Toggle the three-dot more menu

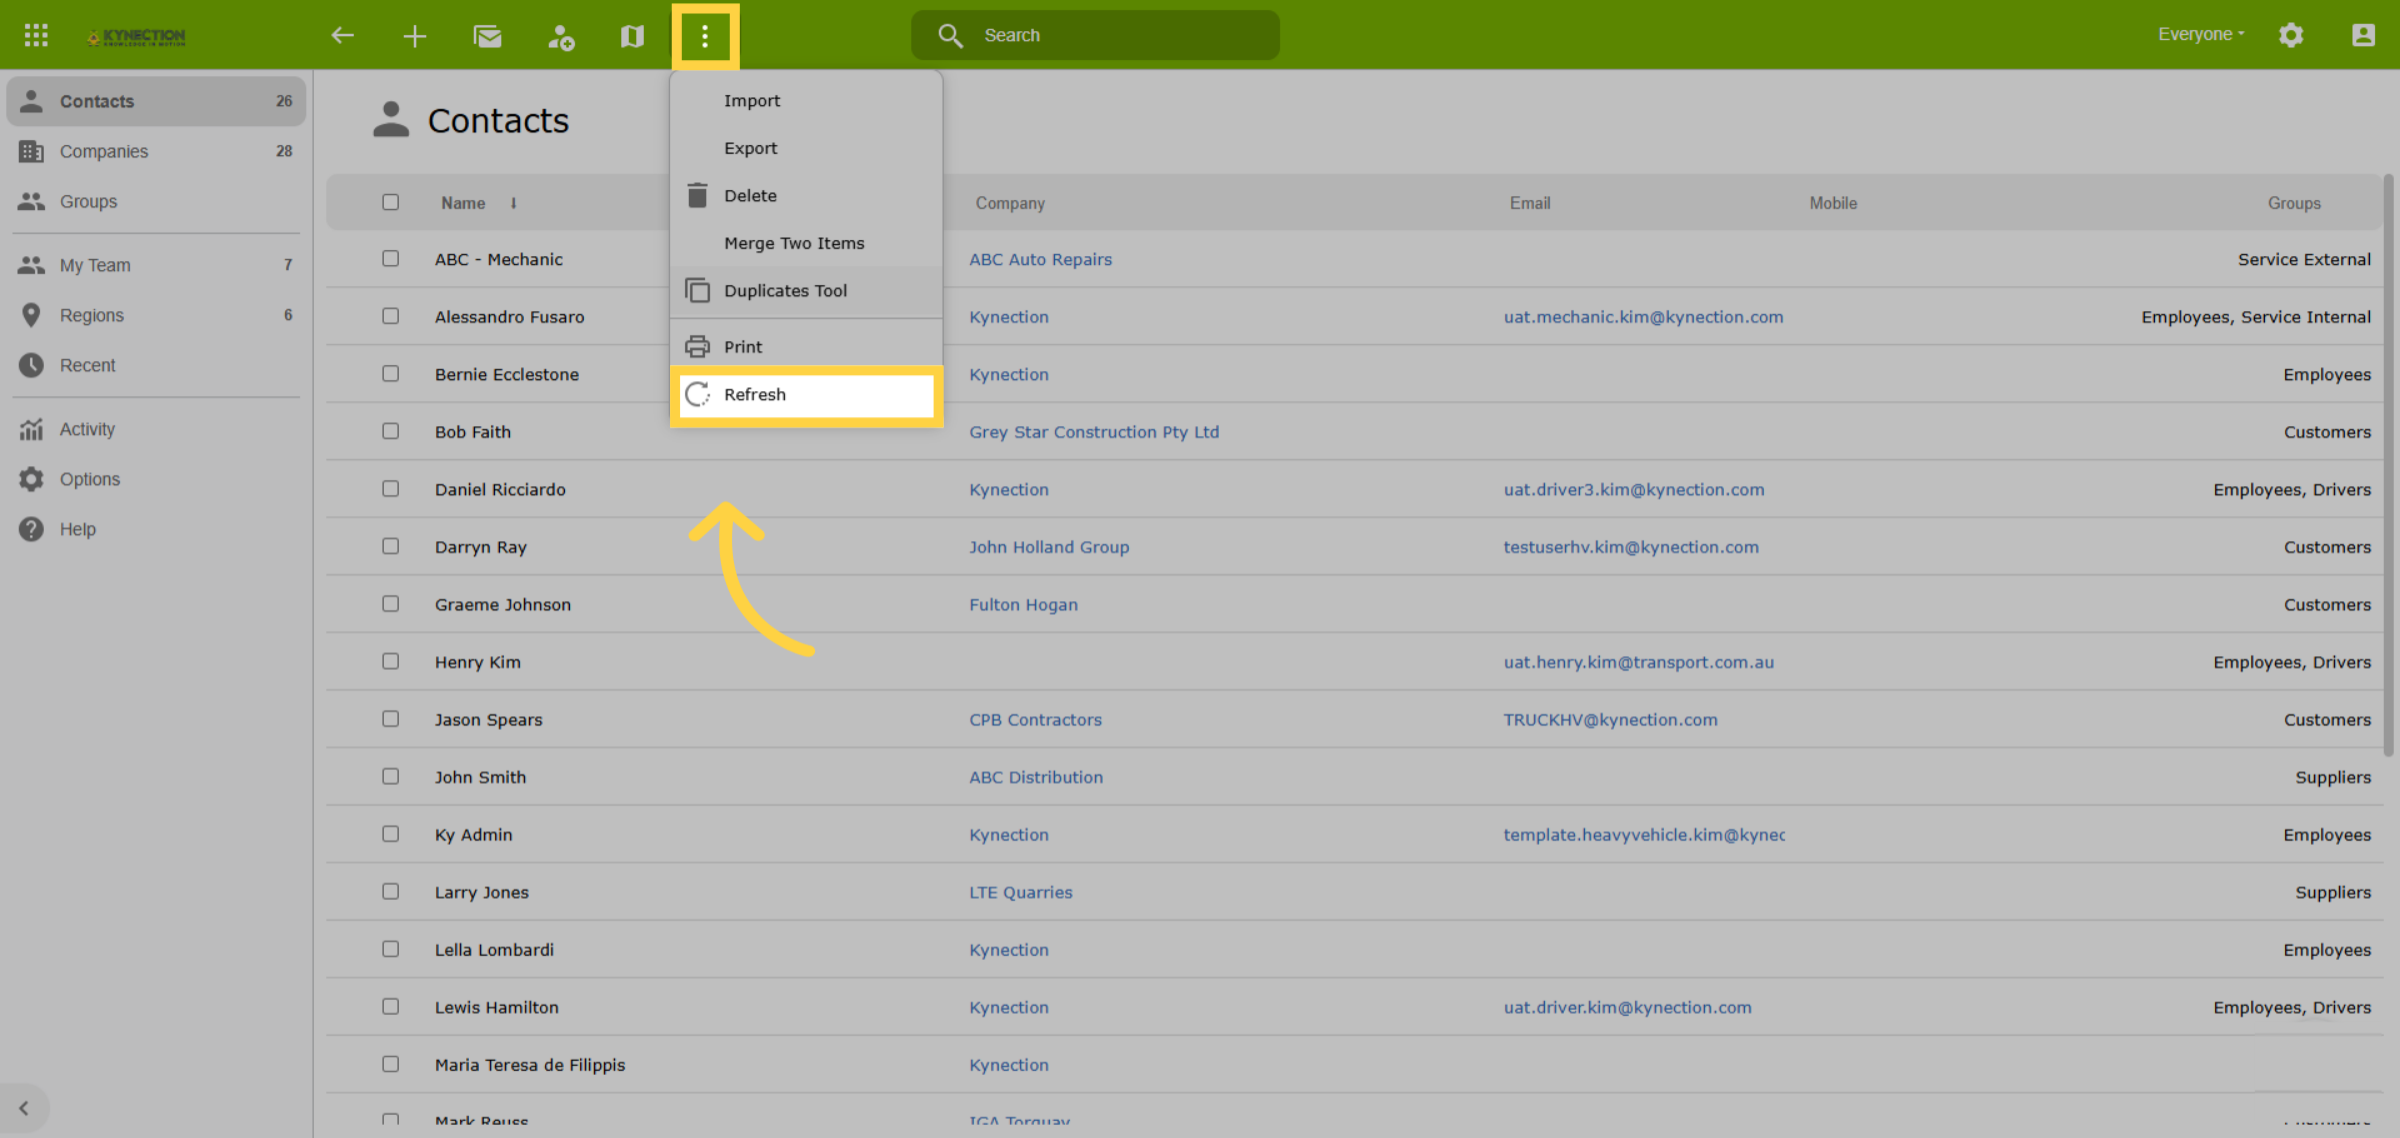pos(705,36)
